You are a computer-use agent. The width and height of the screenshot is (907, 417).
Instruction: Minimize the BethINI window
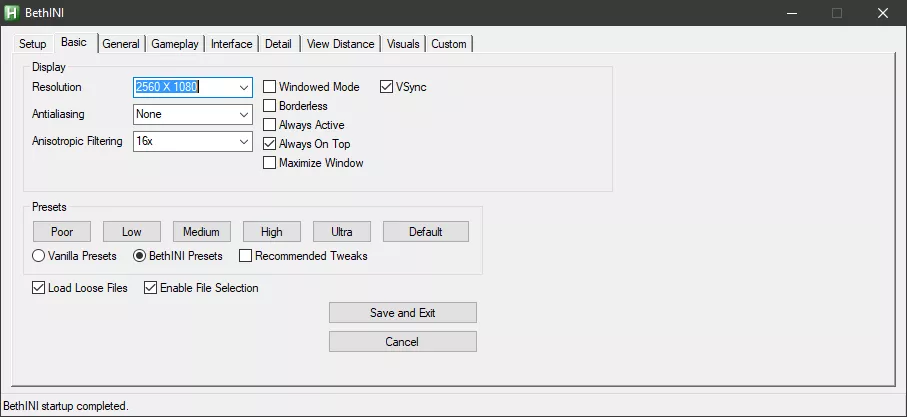pyautogui.click(x=791, y=13)
